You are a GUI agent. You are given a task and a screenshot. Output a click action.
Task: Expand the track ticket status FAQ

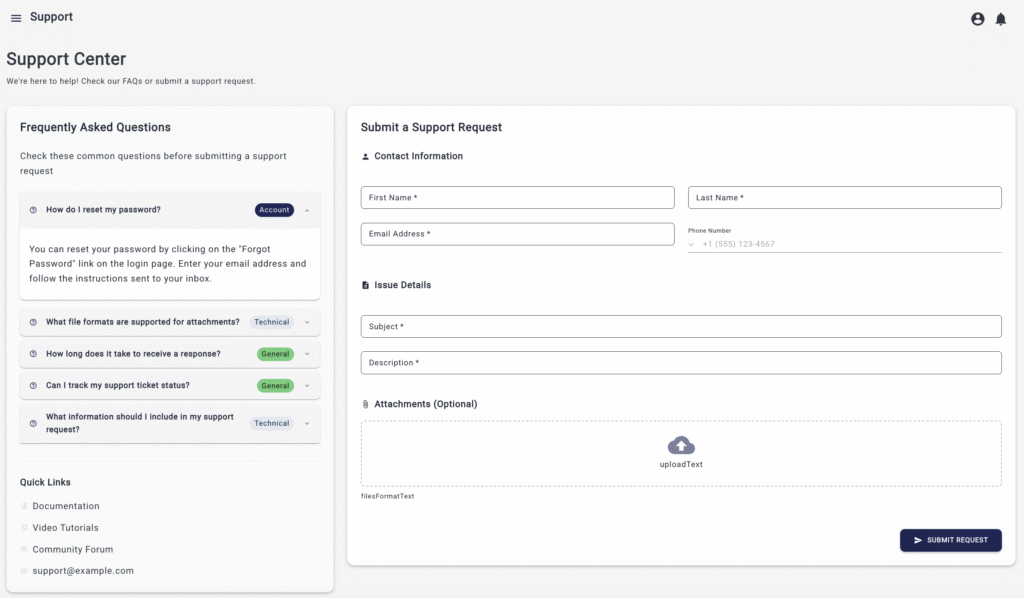[x=307, y=385]
